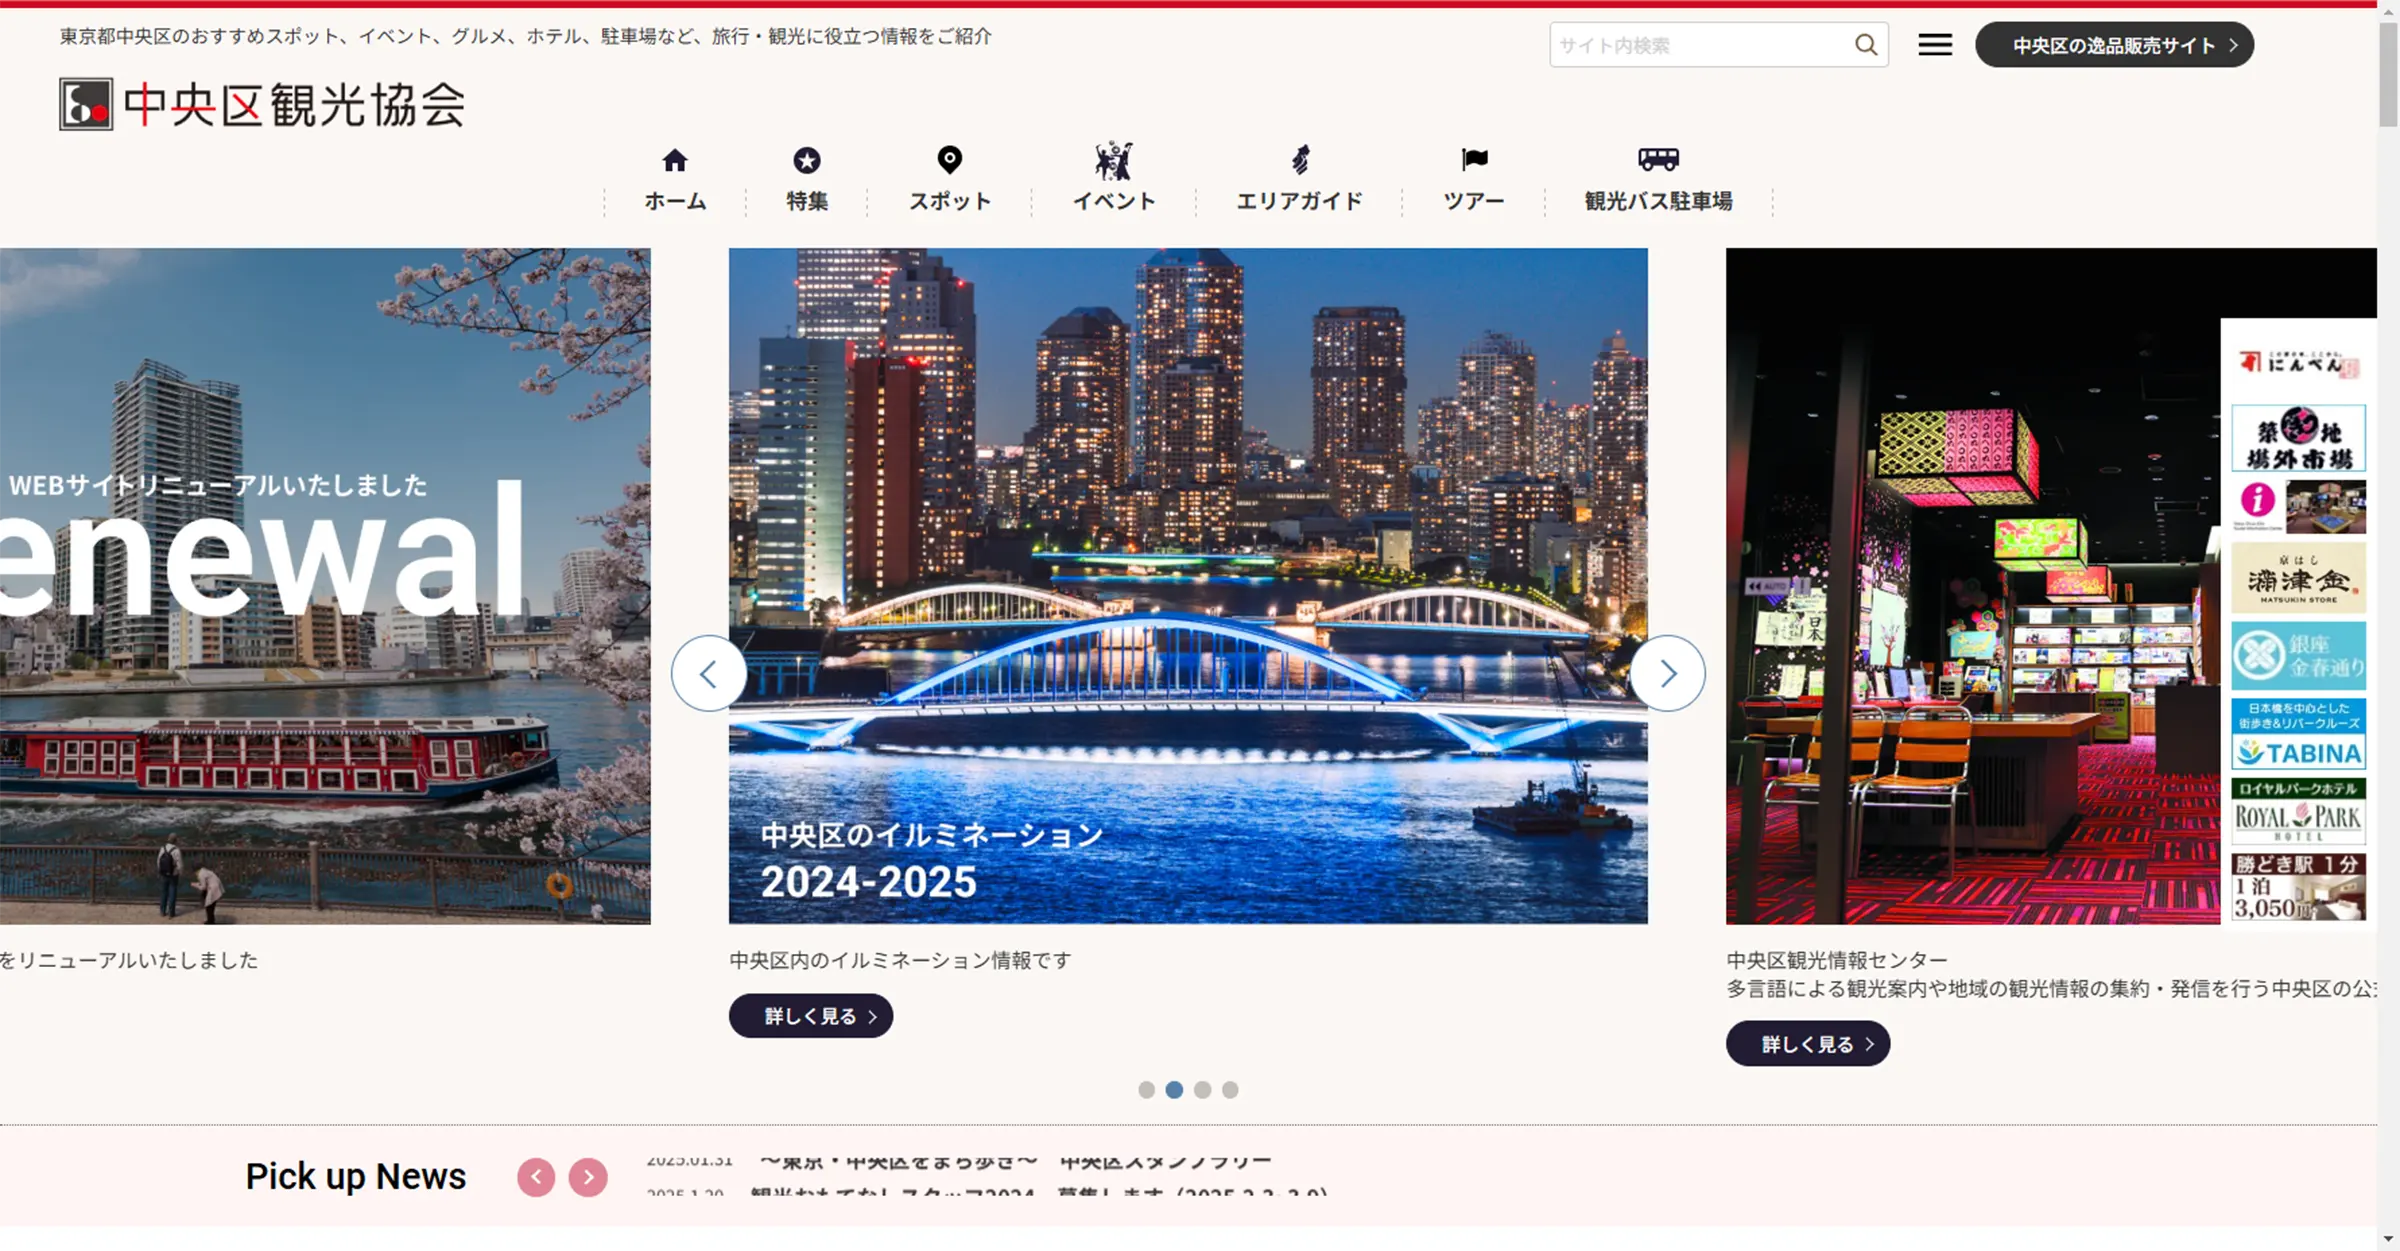
Task: Select the ホーム (Home) navigation icon
Action: pos(675,160)
